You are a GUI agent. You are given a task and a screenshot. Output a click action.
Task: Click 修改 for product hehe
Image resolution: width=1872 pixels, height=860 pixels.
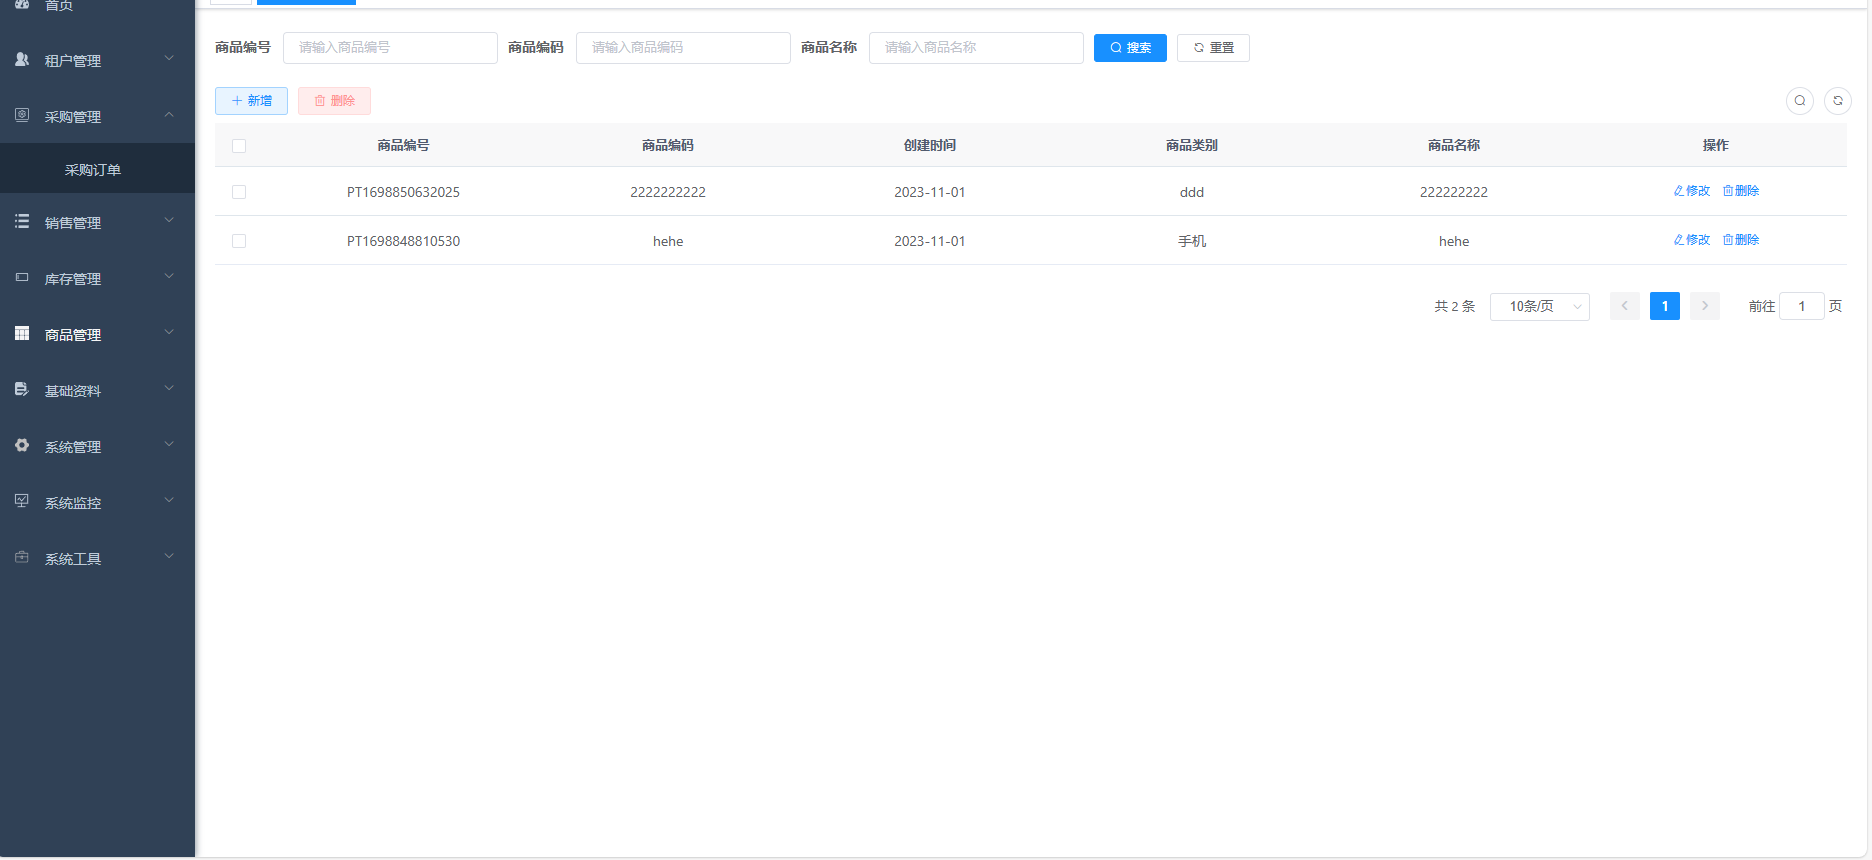[1692, 240]
